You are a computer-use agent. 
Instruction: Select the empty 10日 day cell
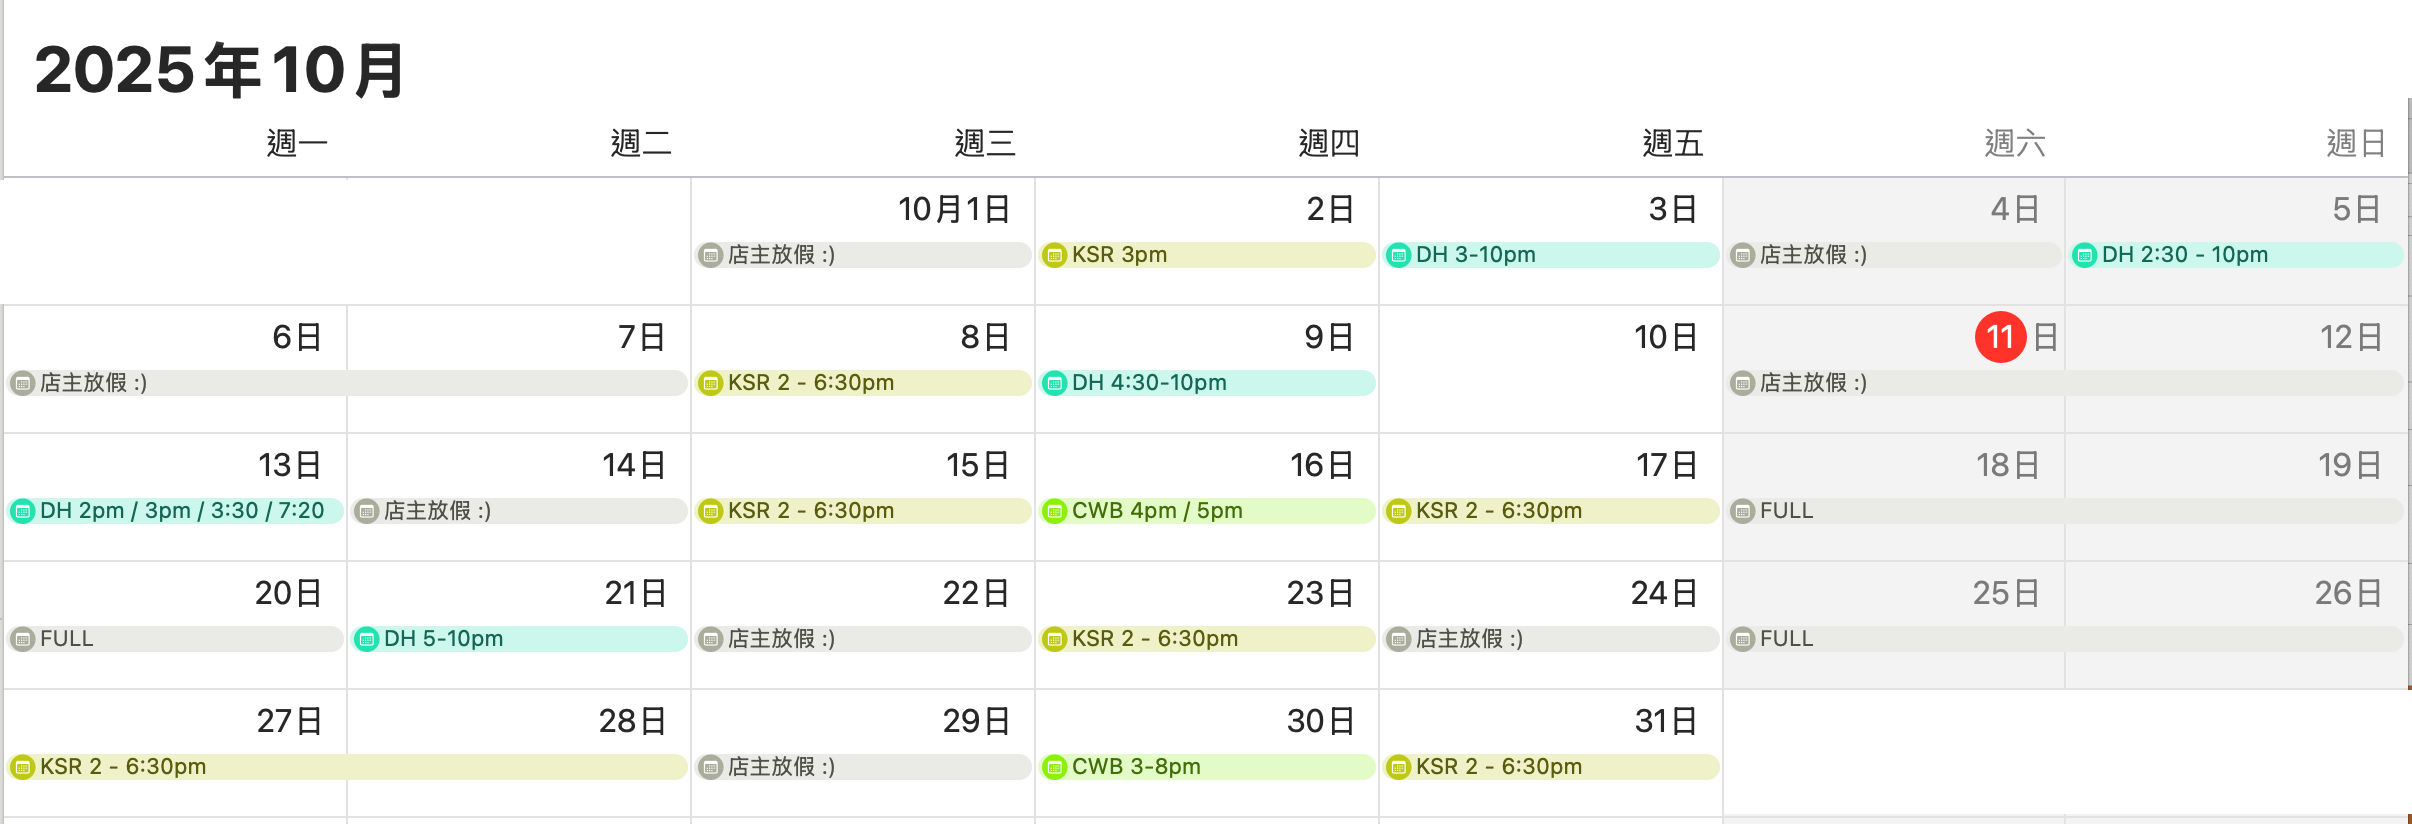[x=1550, y=400]
